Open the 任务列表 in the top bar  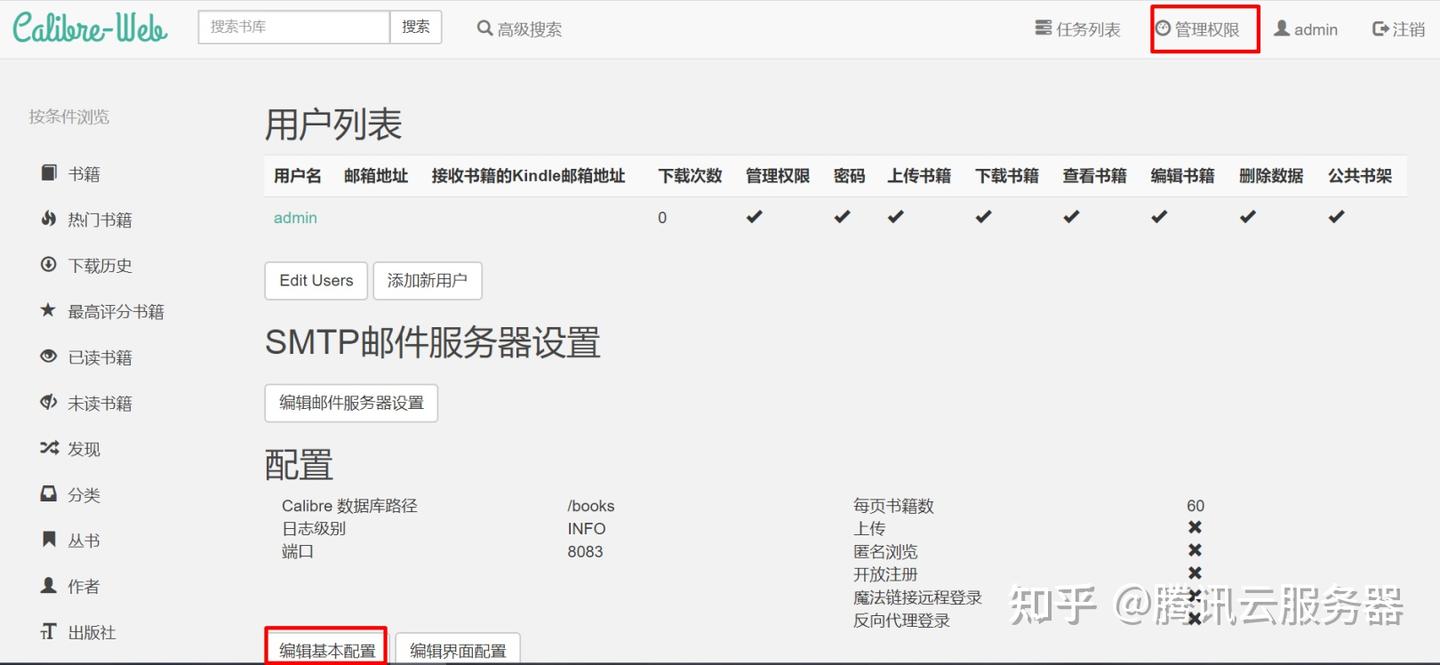[1077, 28]
